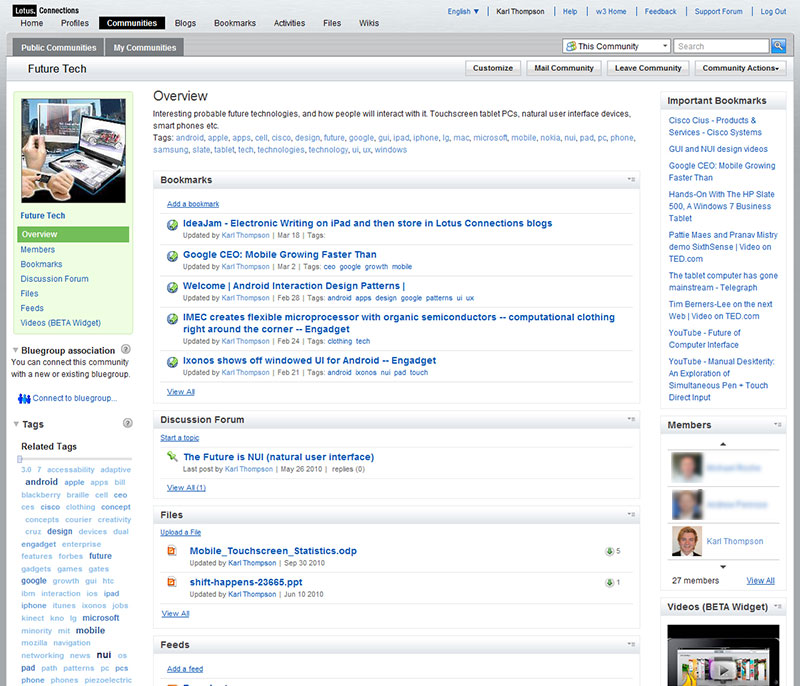Click the Mail Community button

(x=564, y=68)
